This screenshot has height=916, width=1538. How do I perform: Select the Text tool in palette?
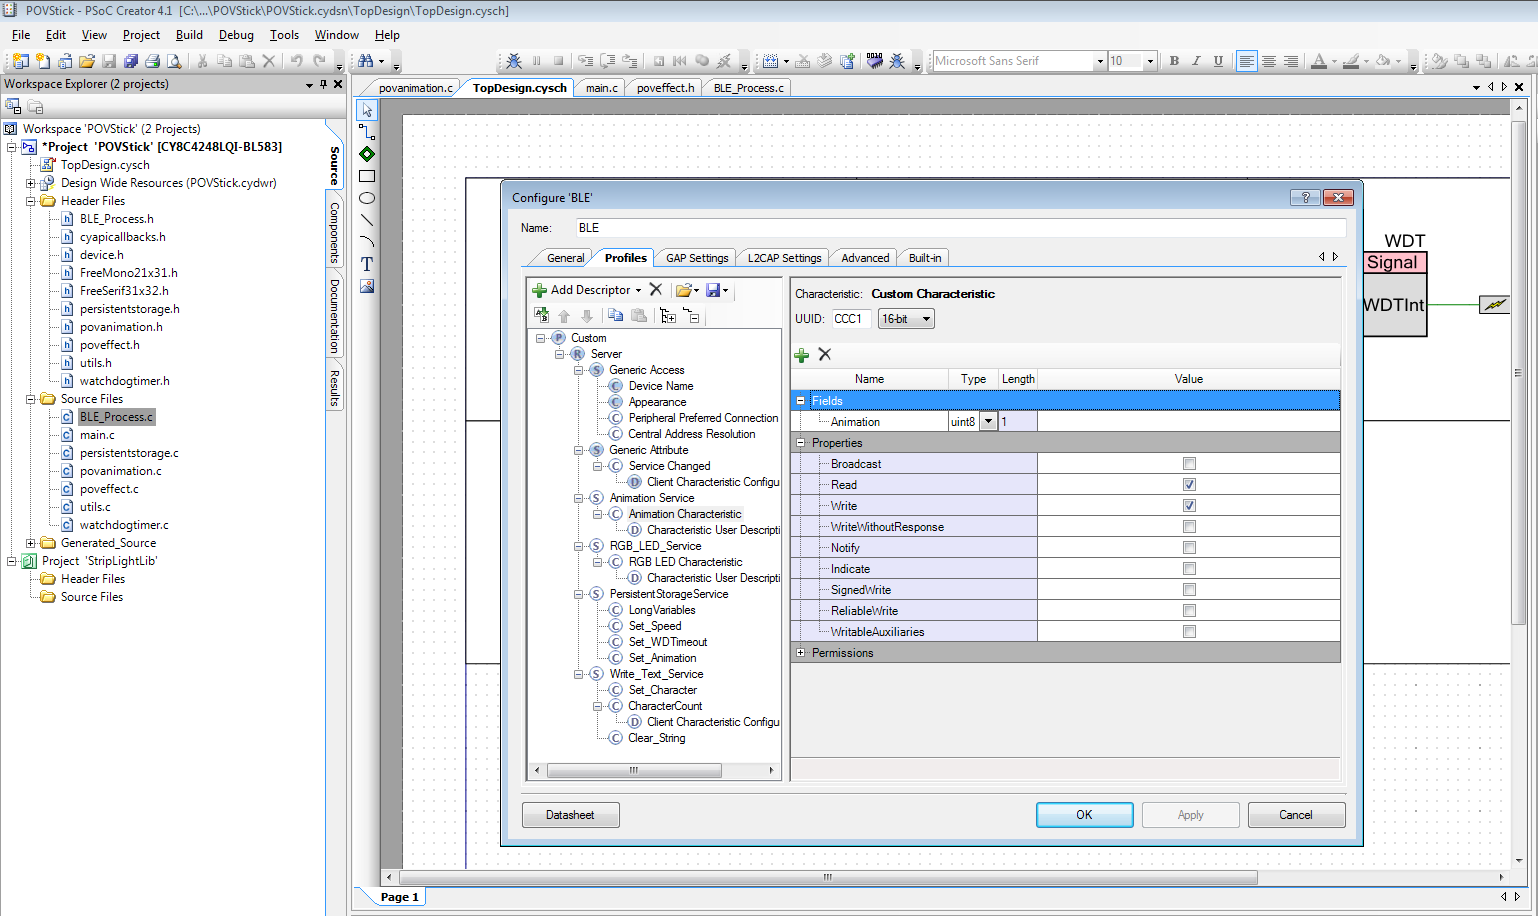coord(367,264)
